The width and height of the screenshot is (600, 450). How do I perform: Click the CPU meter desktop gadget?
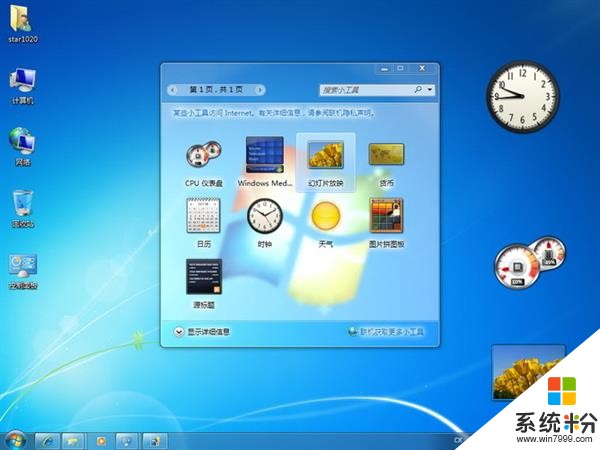(x=530, y=262)
